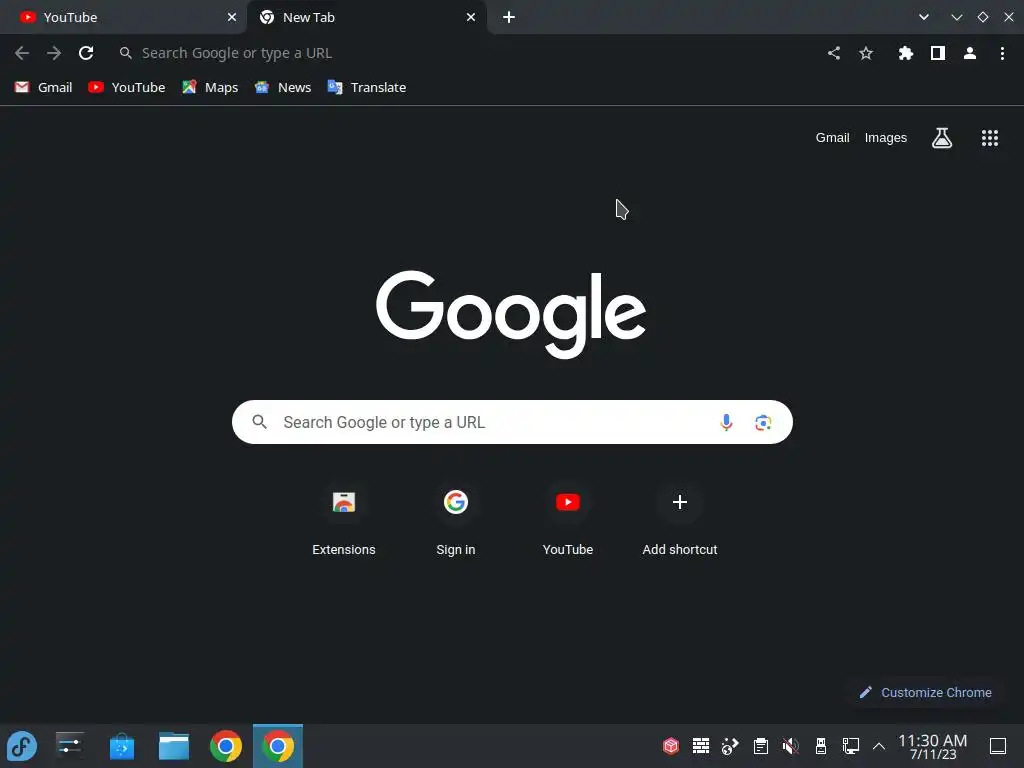Open Chrome's three-dot menu
The image size is (1024, 768).
pyautogui.click(x=1002, y=53)
